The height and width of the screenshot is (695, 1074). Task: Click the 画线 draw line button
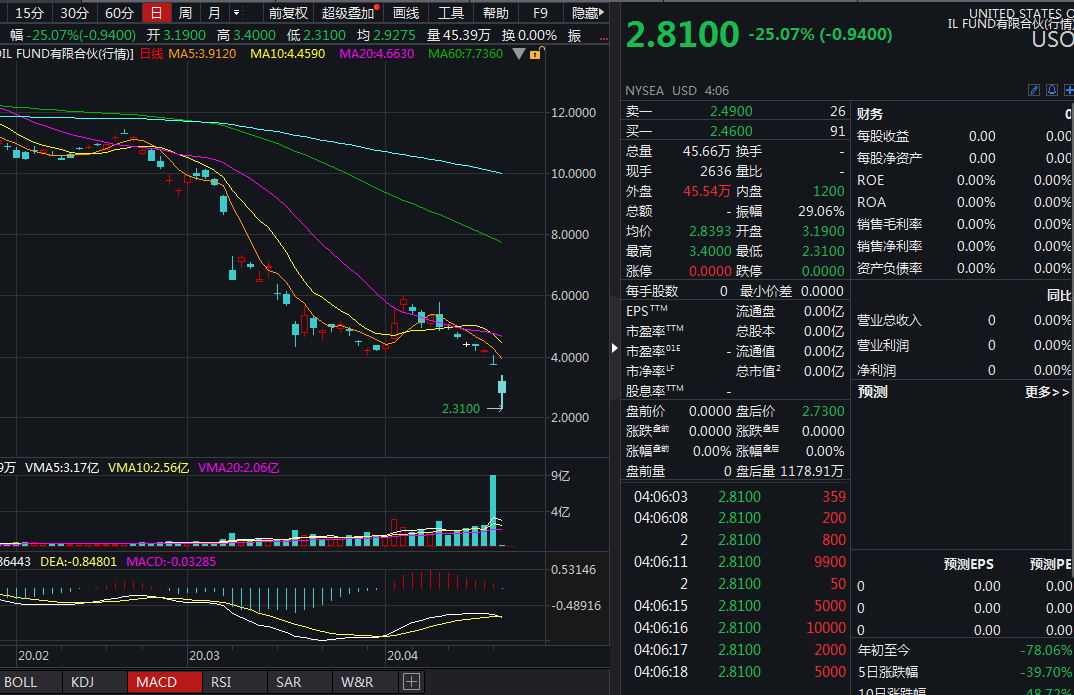[406, 13]
